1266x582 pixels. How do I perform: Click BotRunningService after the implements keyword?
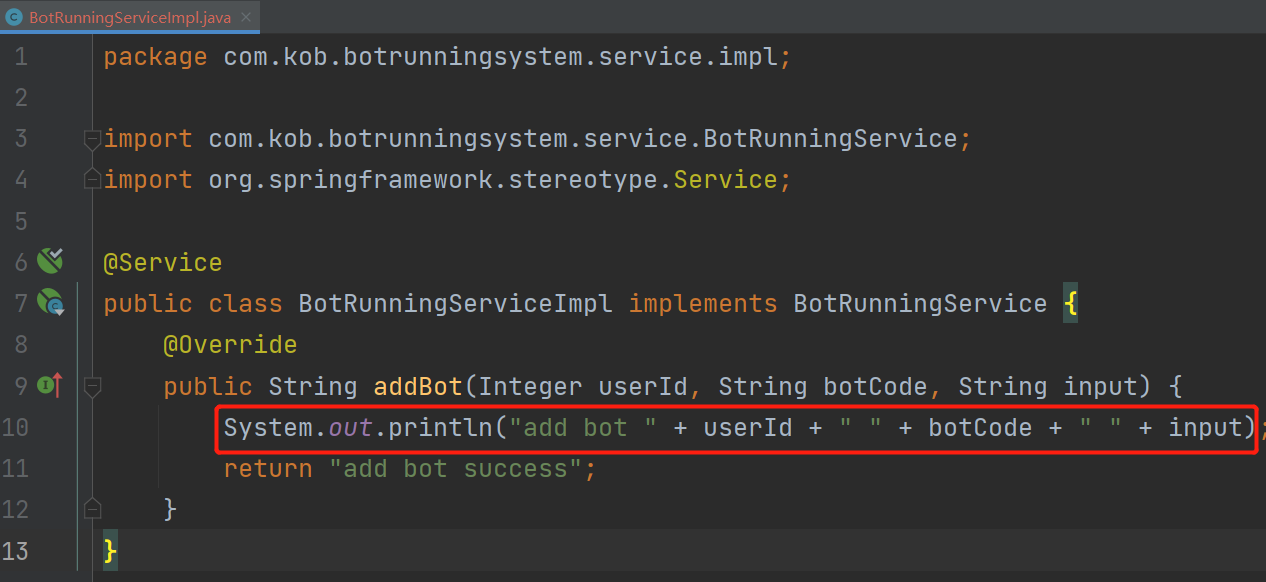(920, 303)
